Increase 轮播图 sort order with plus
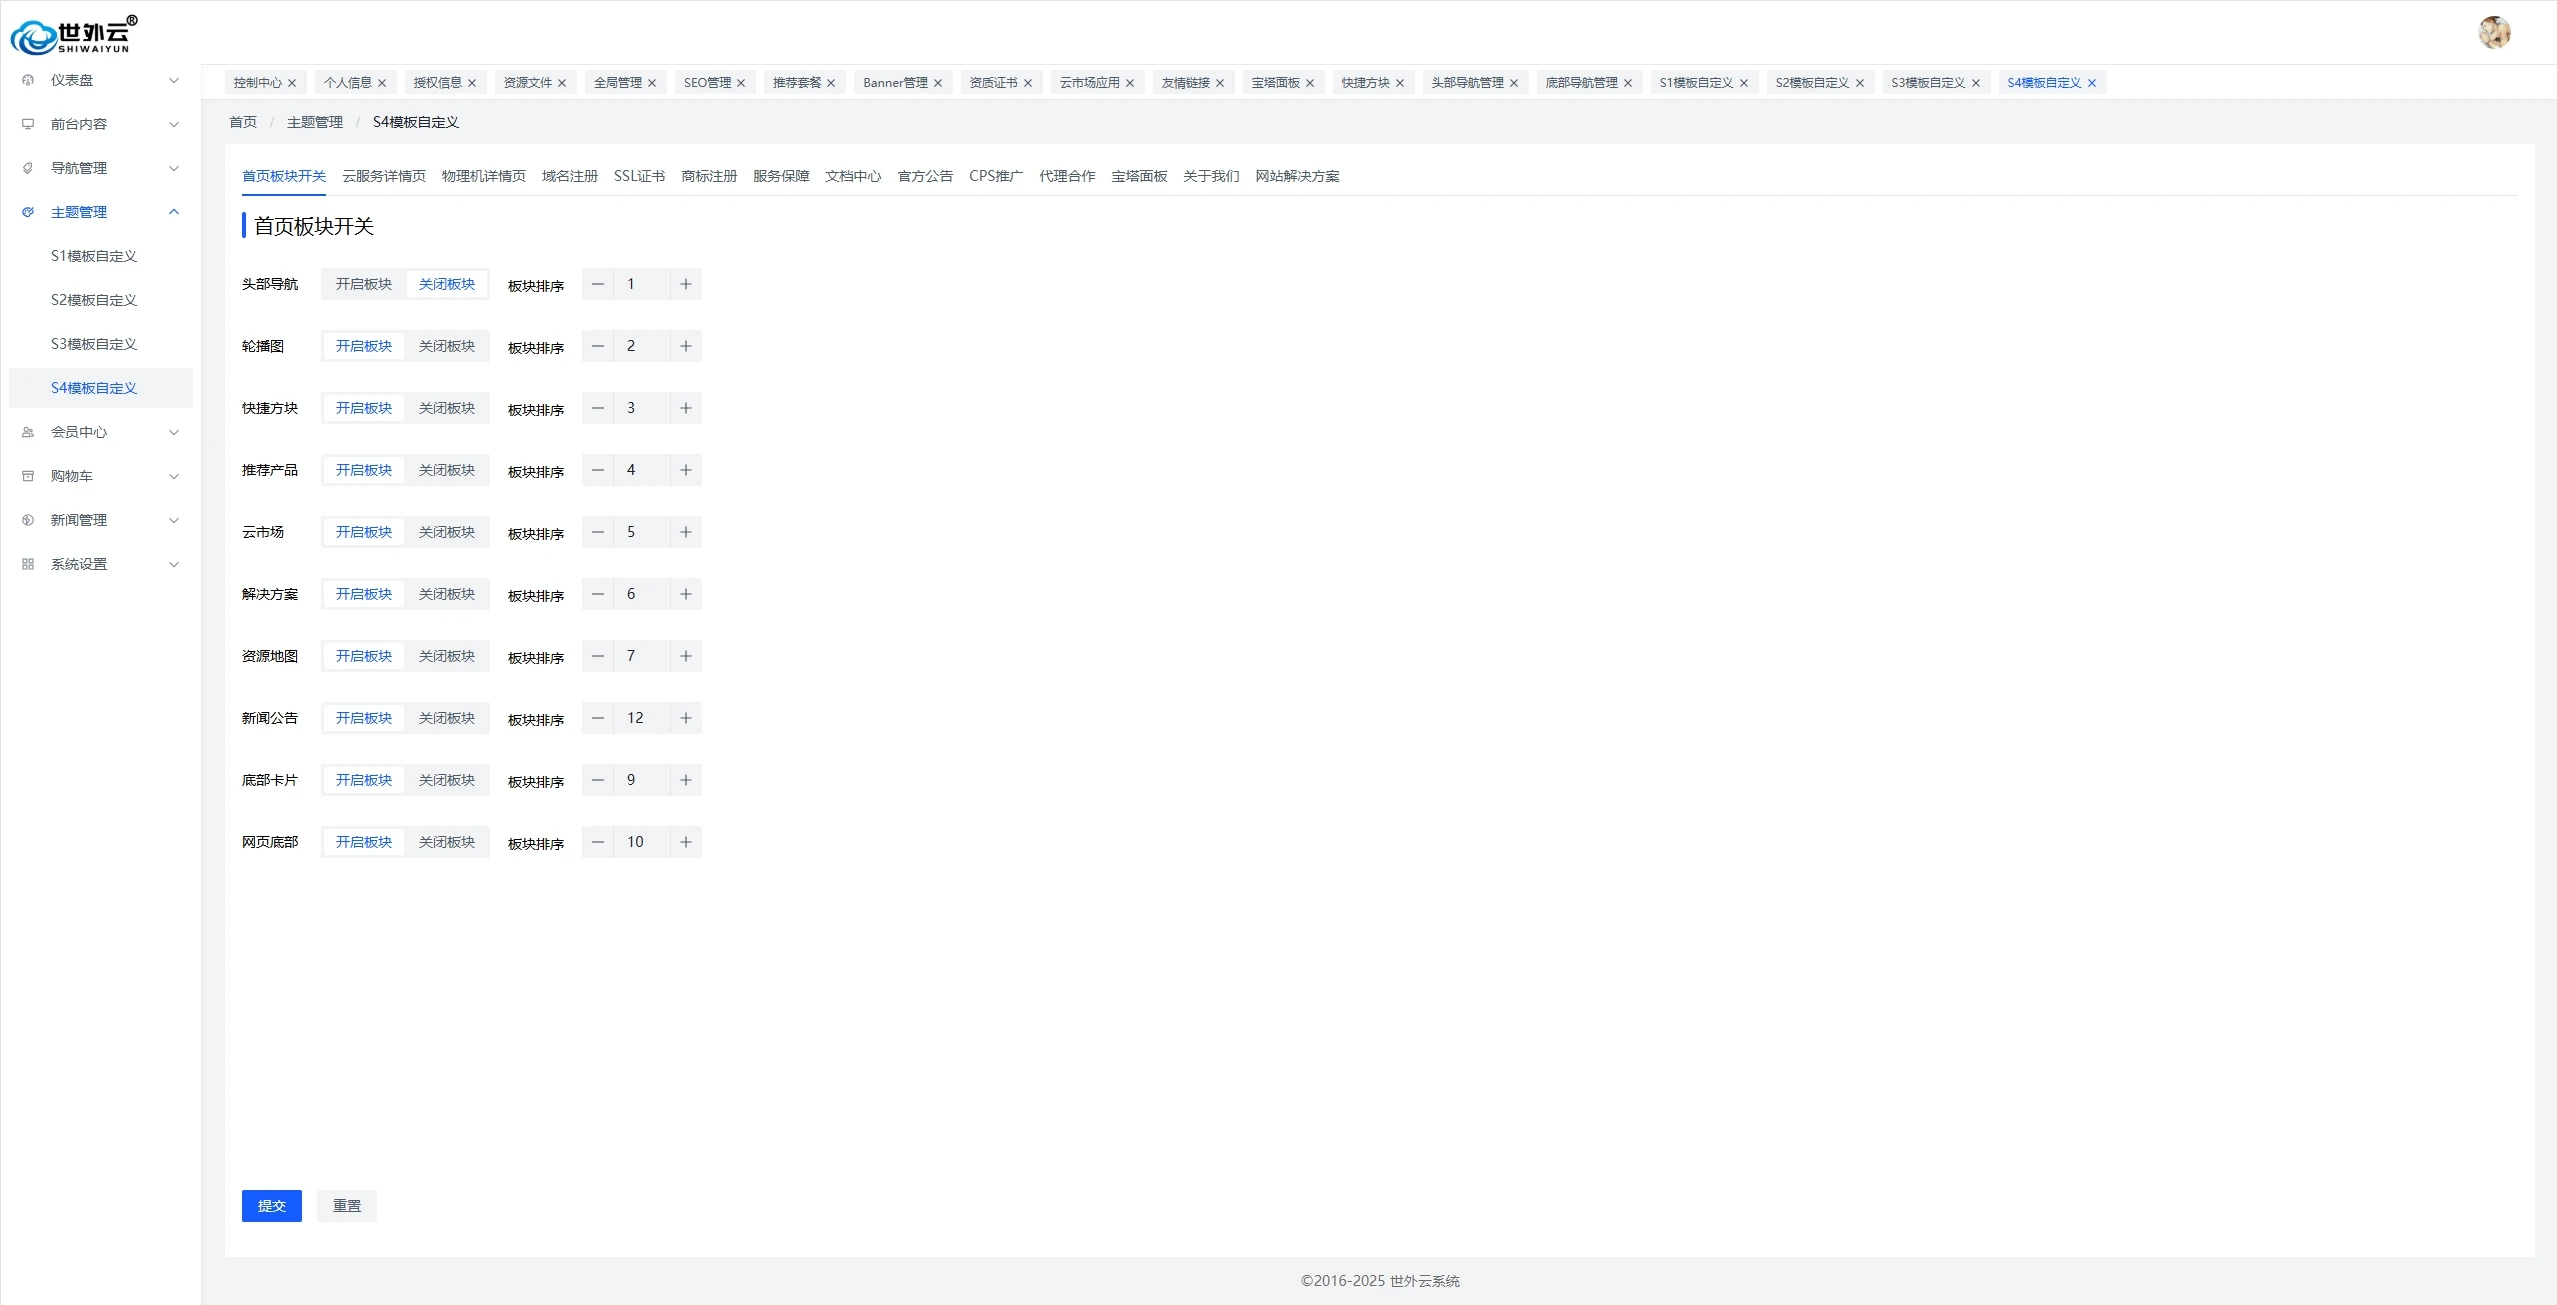Image resolution: width=2557 pixels, height=1305 pixels. point(686,346)
